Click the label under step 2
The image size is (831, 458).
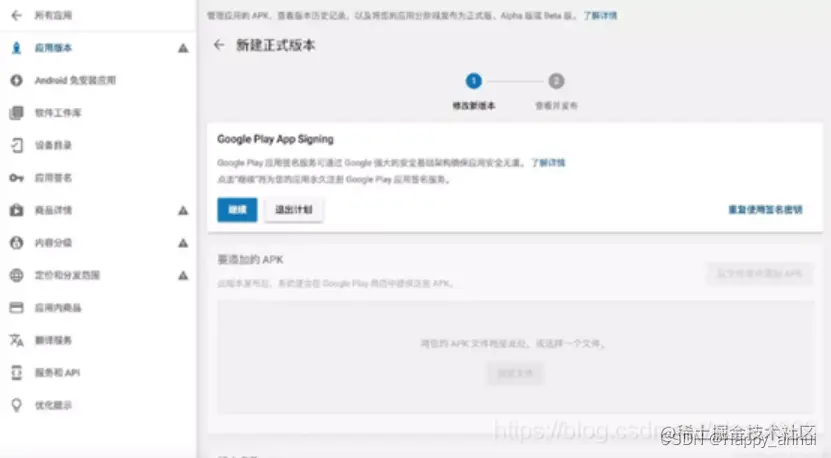[556, 106]
